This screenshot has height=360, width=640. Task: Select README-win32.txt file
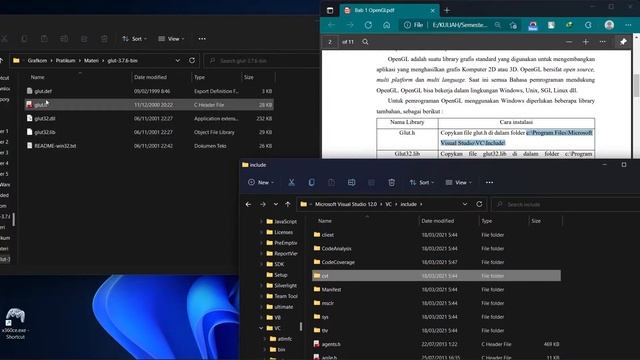(149, 146)
